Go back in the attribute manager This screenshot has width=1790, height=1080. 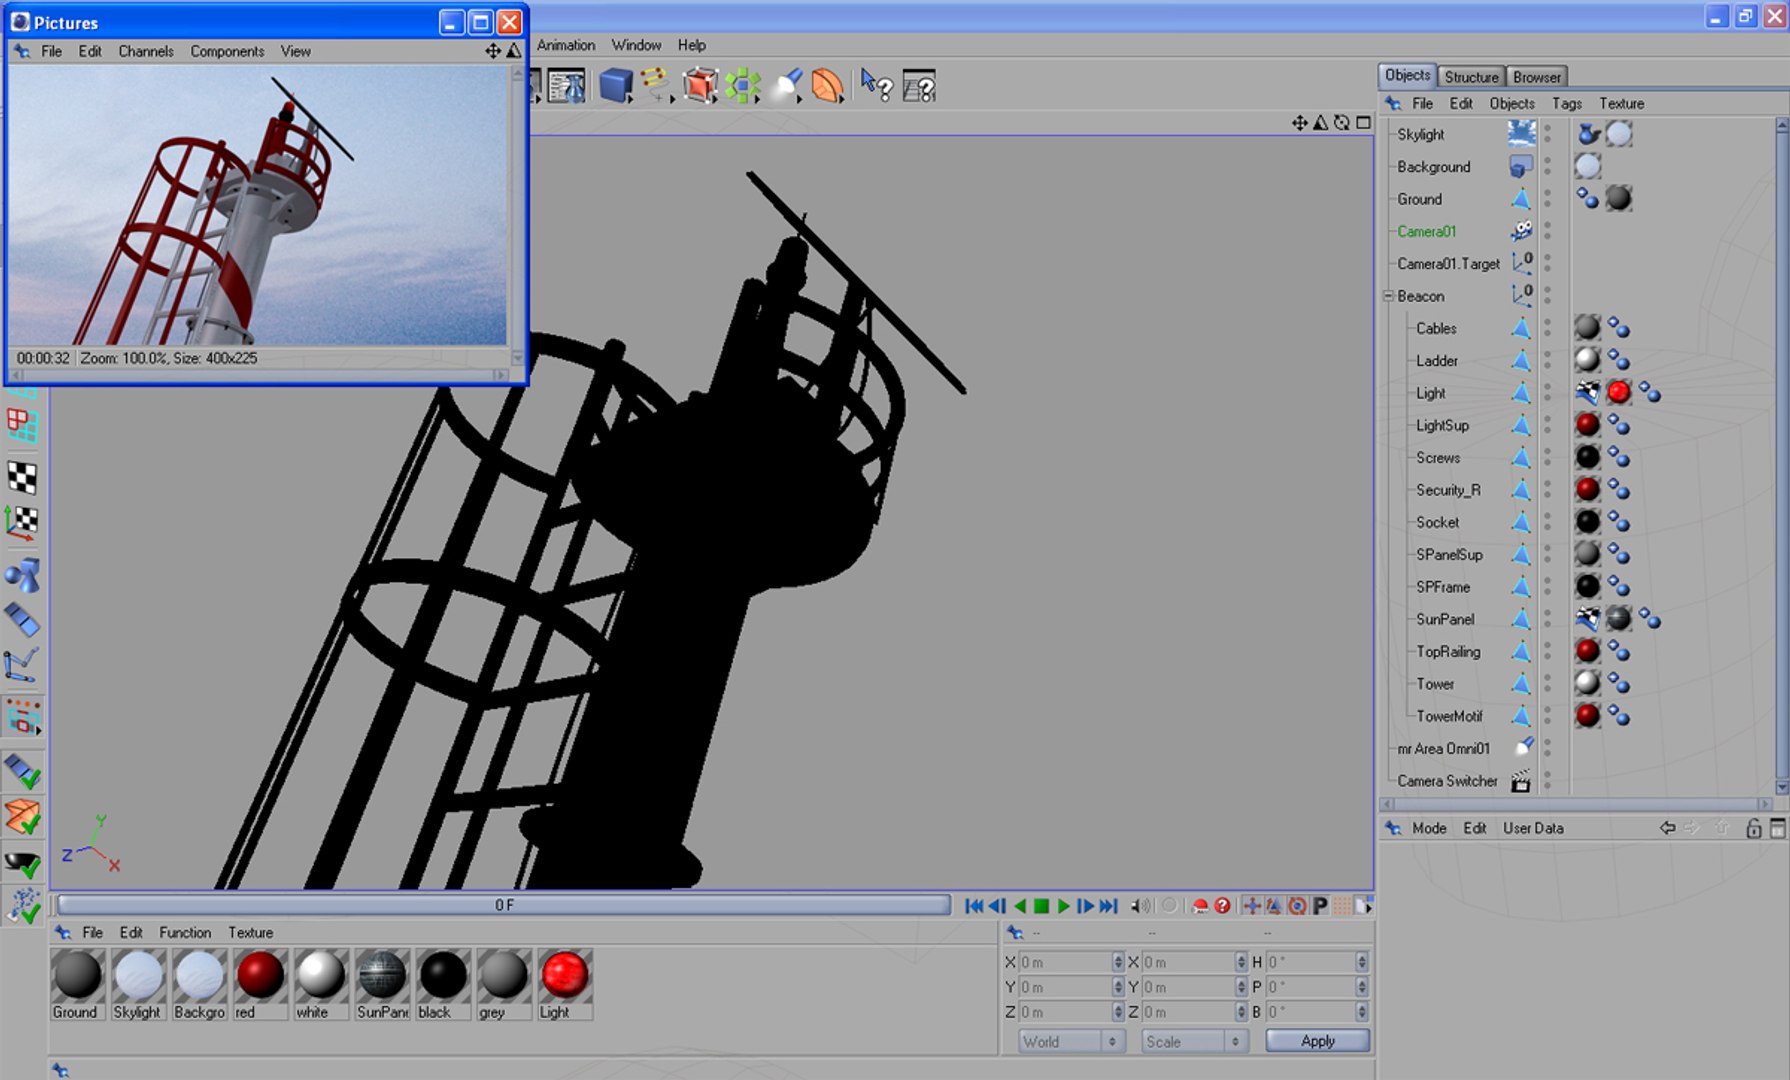tap(1667, 828)
